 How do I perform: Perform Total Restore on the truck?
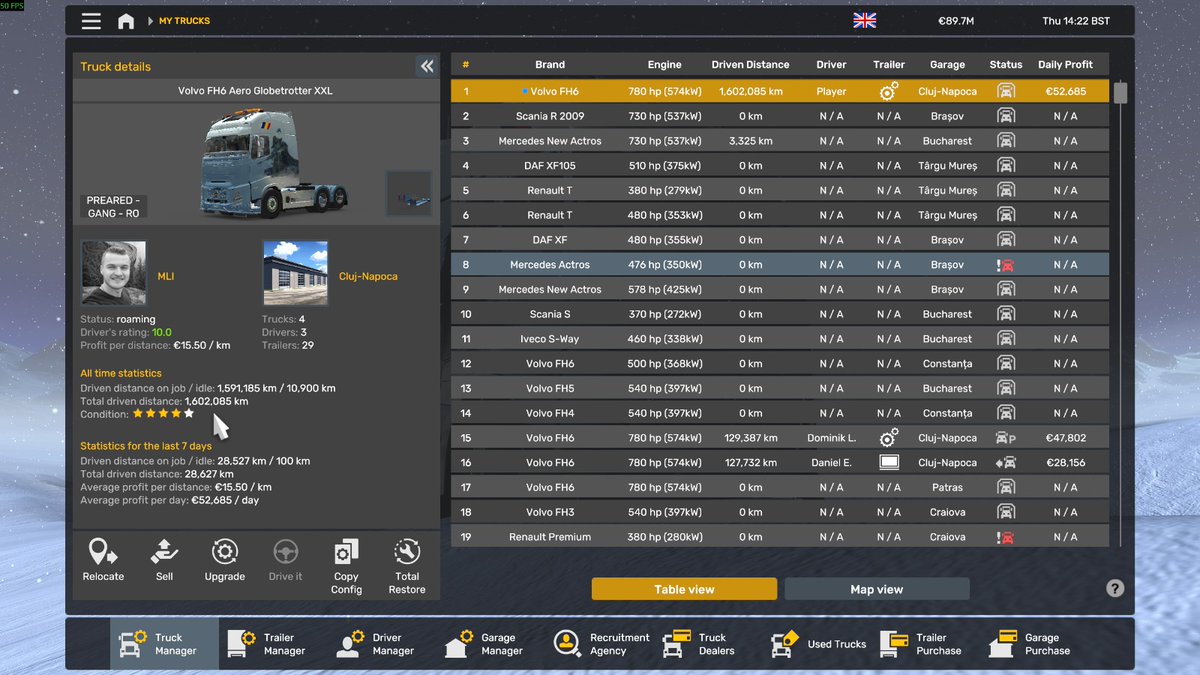tap(407, 567)
